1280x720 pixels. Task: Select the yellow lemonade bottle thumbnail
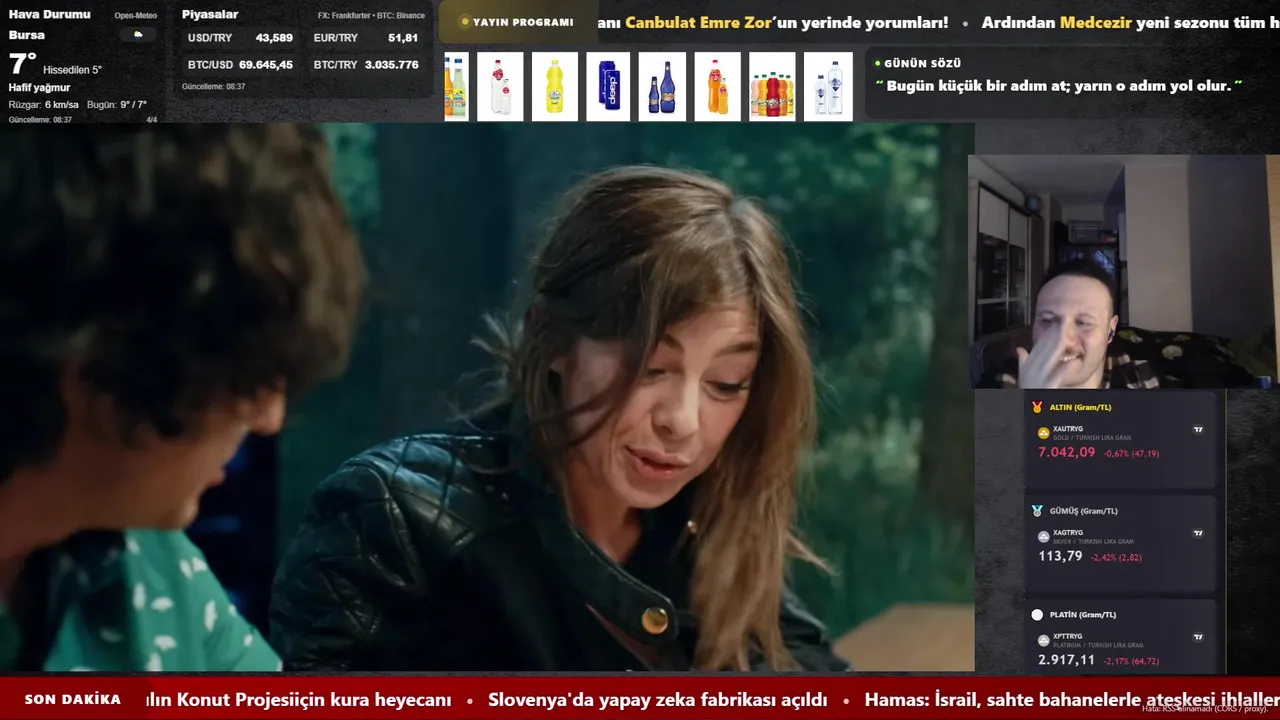coord(555,87)
